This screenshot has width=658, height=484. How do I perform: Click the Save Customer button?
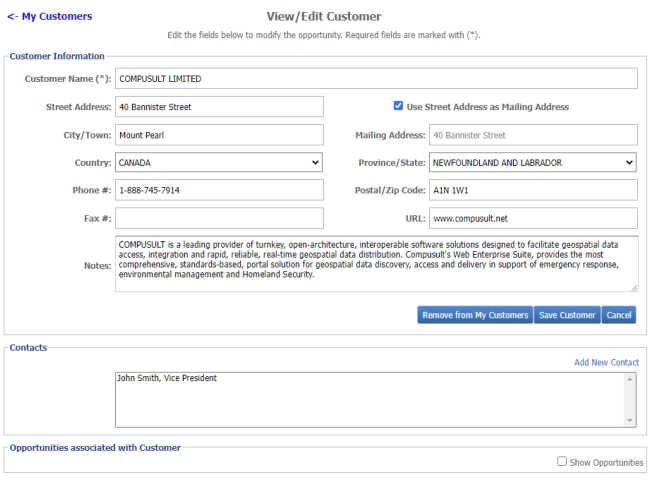[x=567, y=315]
